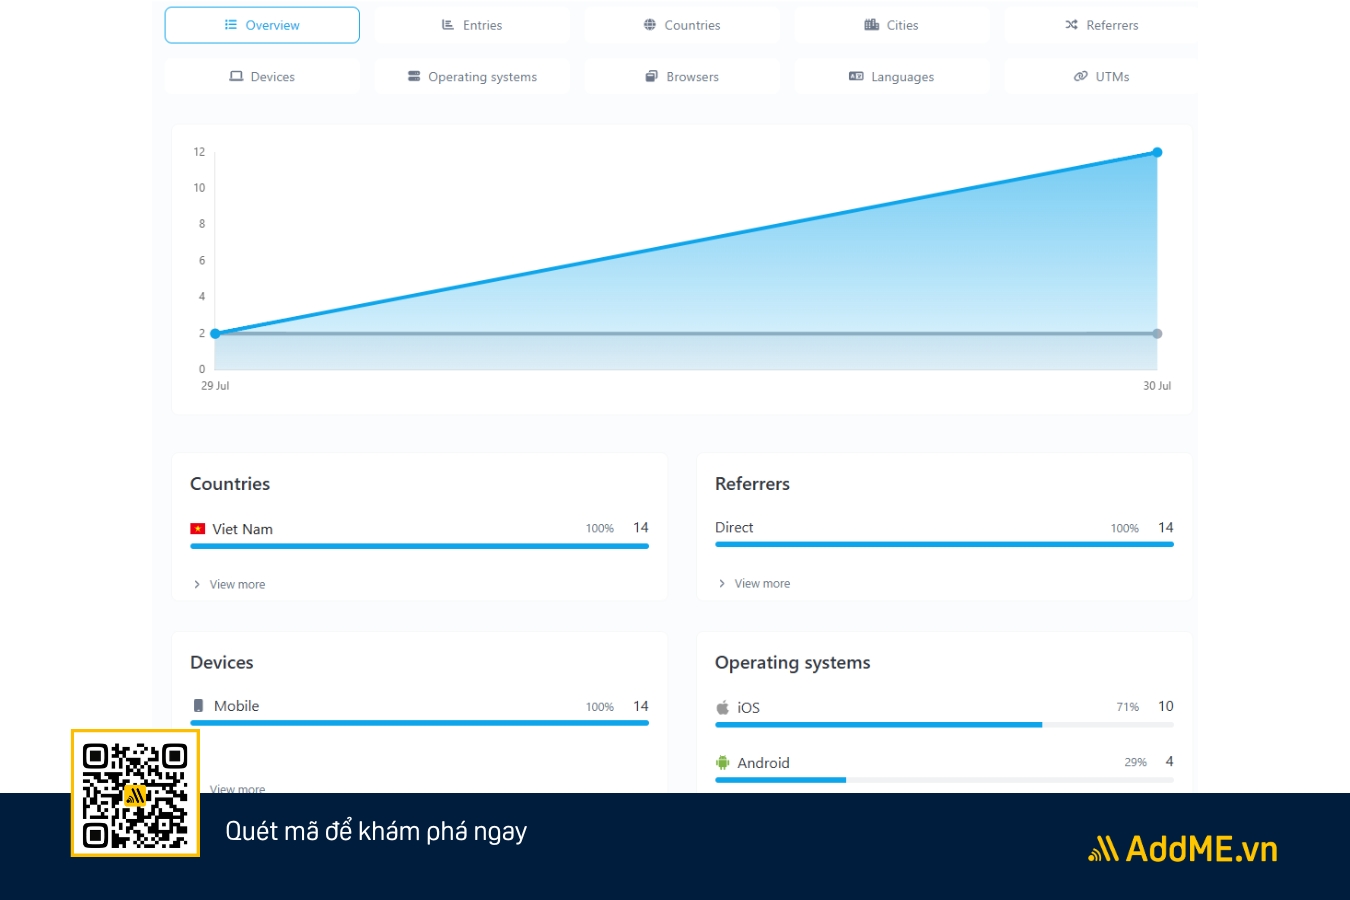The height and width of the screenshot is (900, 1350).
Task: Click the language icon on Languages tab
Action: (x=856, y=76)
